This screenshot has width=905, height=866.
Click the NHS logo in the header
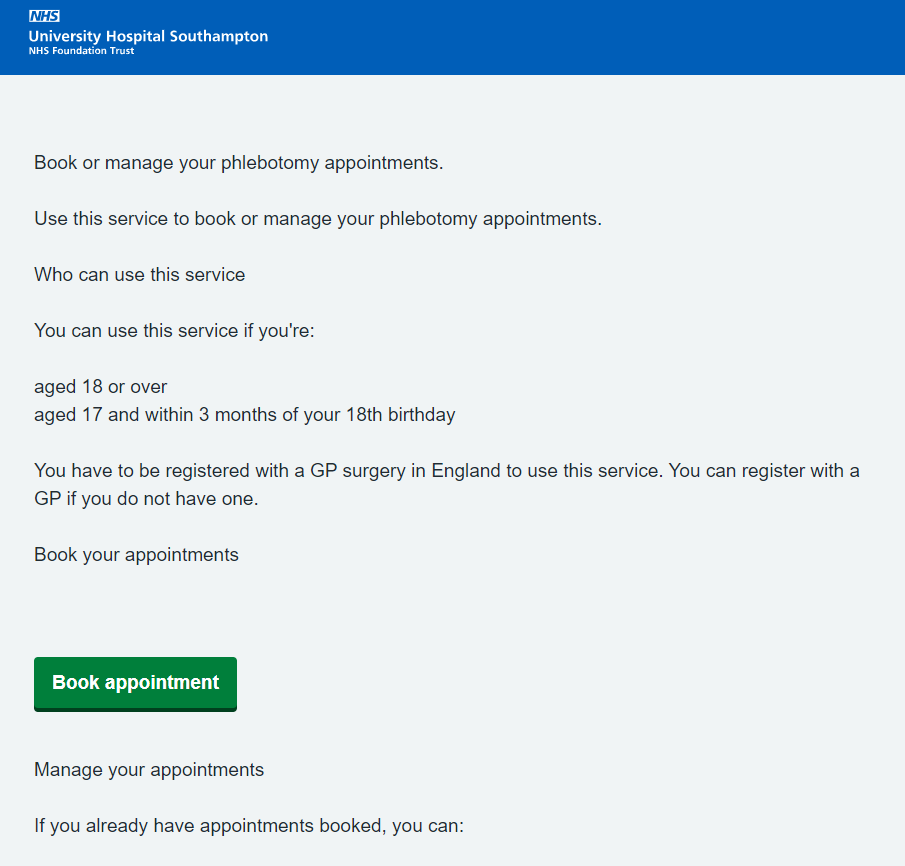click(44, 17)
